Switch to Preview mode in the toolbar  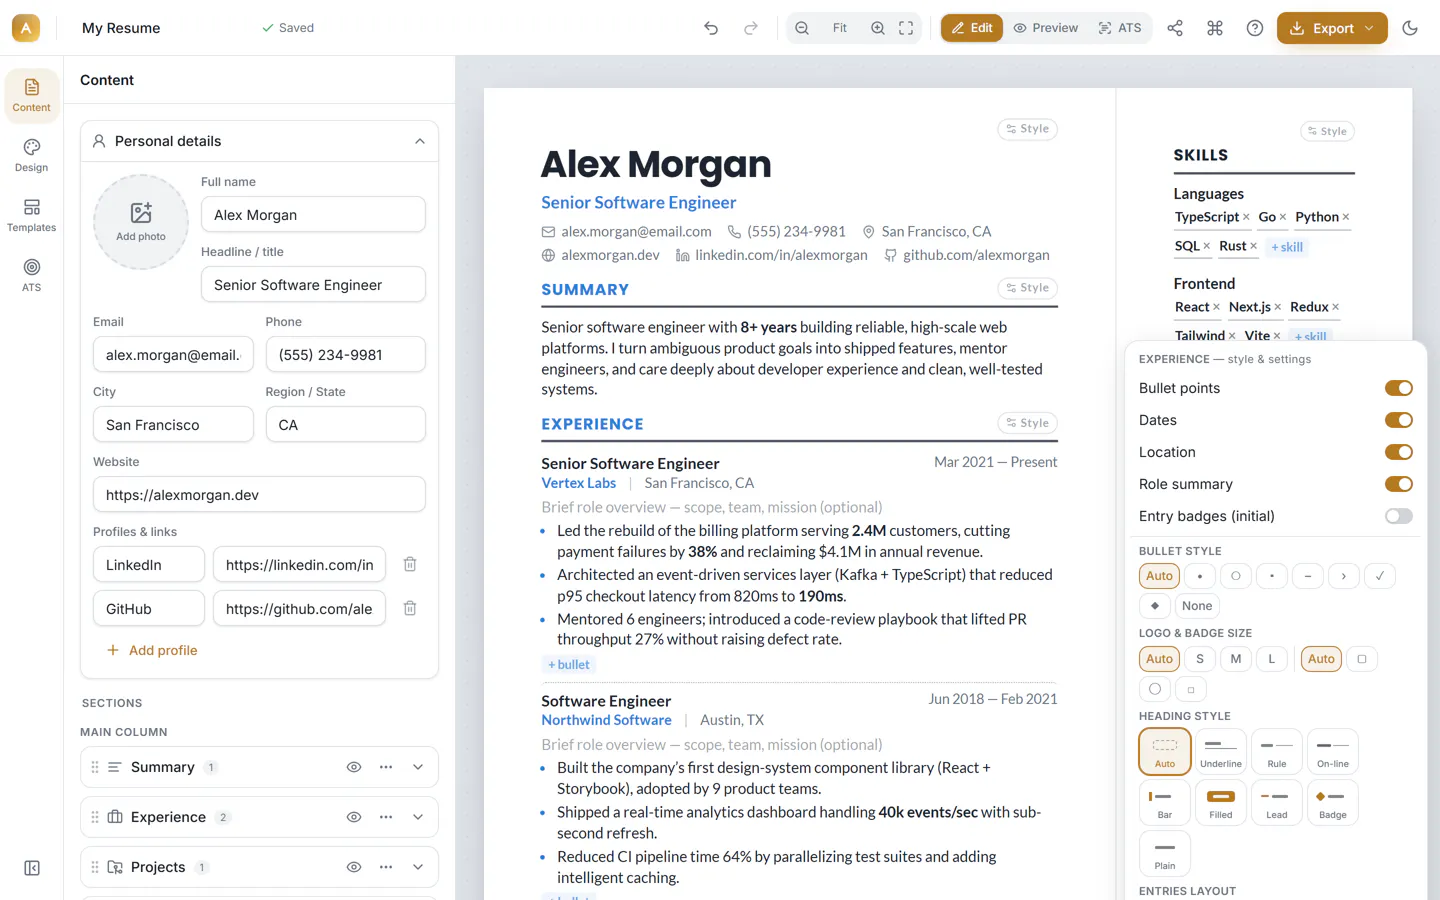tap(1046, 28)
